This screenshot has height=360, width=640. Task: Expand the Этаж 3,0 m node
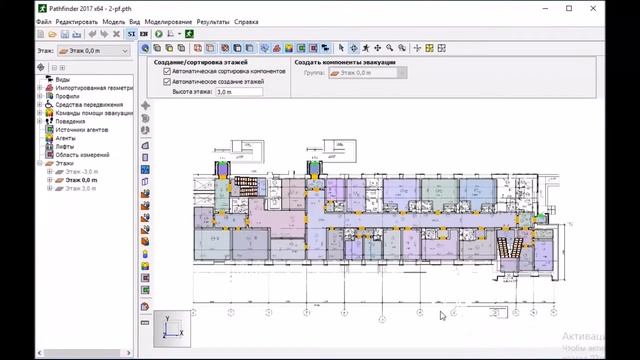point(49,188)
